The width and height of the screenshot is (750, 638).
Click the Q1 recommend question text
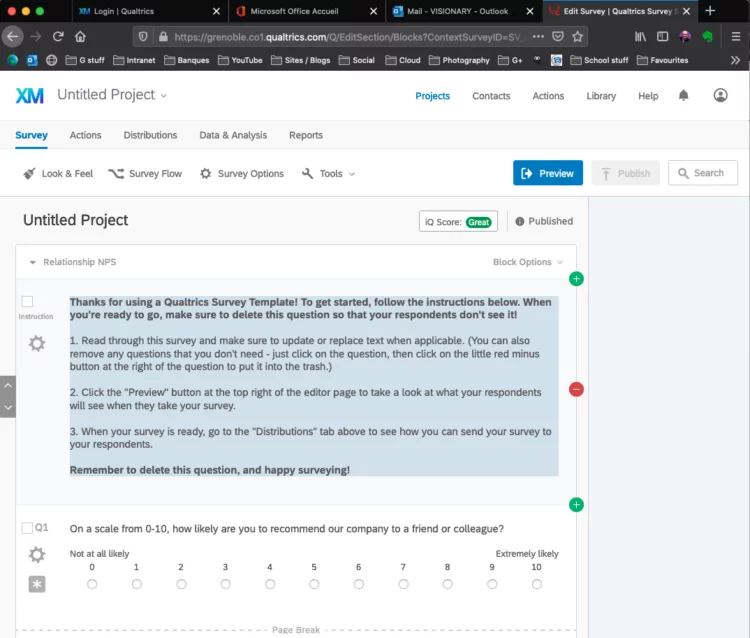(x=287, y=528)
